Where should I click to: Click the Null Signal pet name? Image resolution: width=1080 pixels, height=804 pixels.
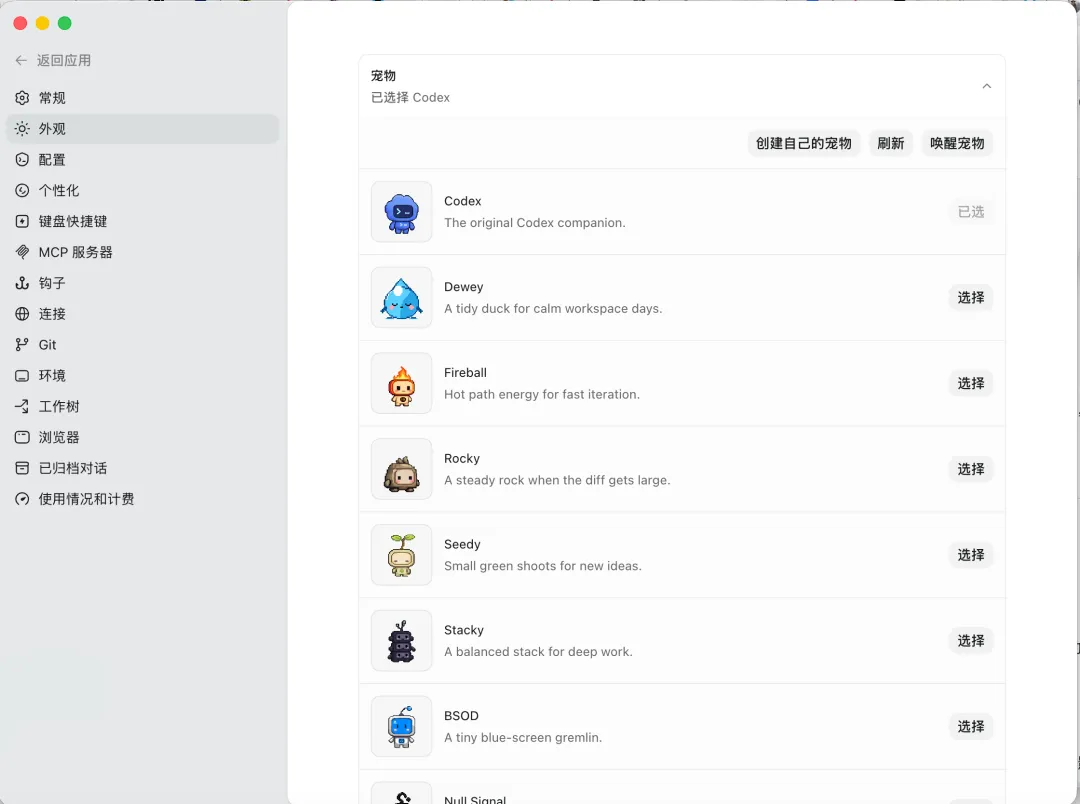click(x=475, y=799)
